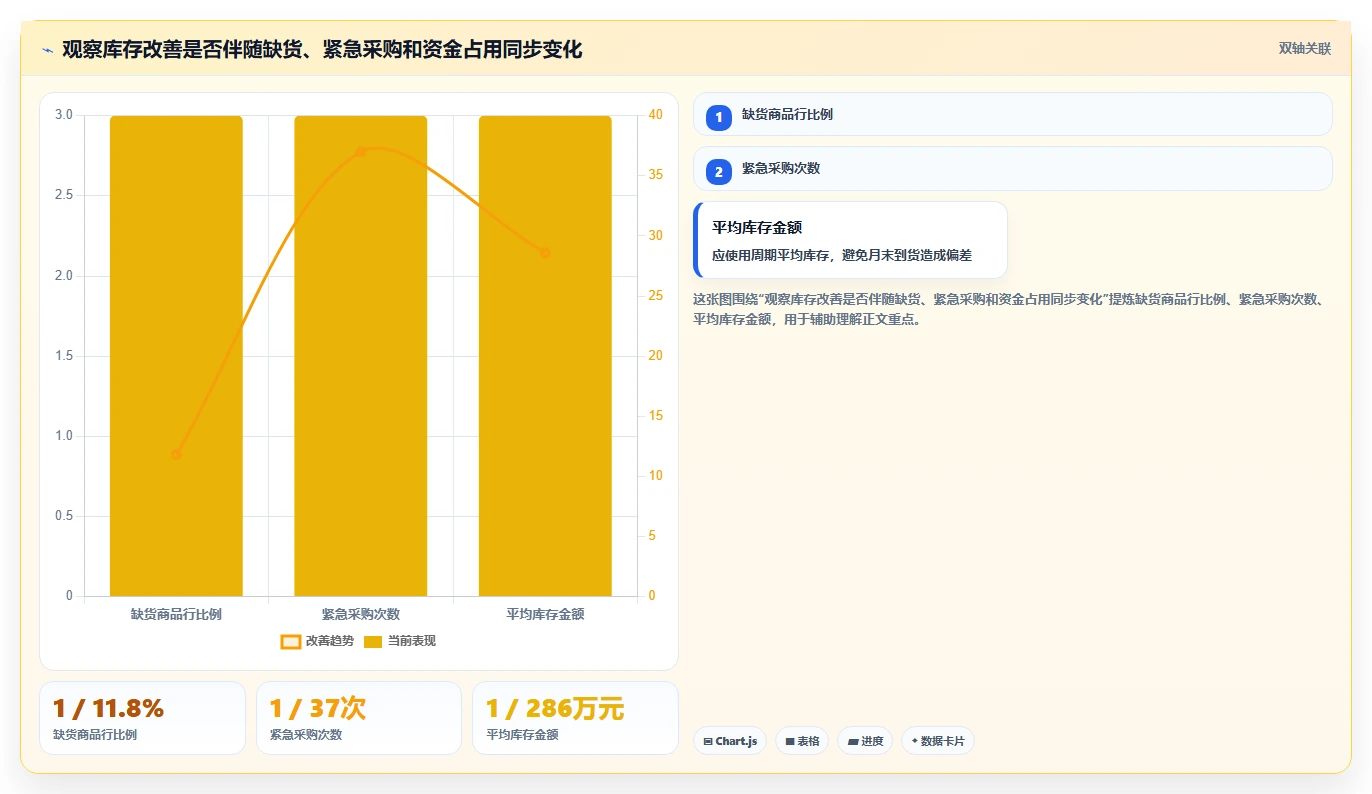This screenshot has height=794, width=1372.
Task: Select the 紧急采购次数 list item numbered 2
Action: pos(1012,168)
